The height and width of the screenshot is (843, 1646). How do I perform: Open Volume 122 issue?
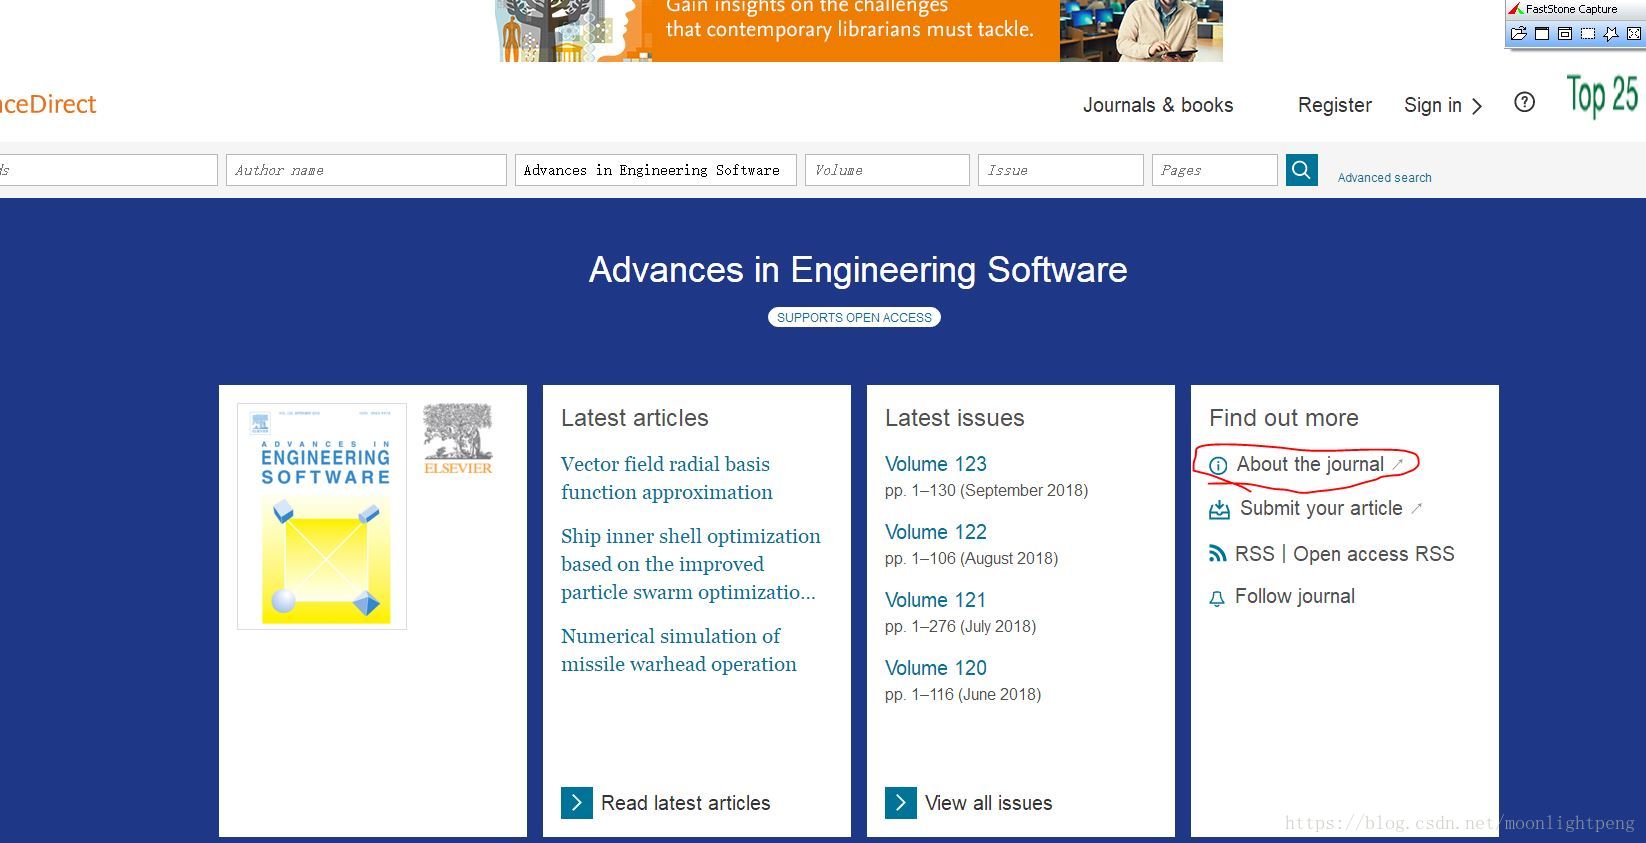(x=936, y=532)
